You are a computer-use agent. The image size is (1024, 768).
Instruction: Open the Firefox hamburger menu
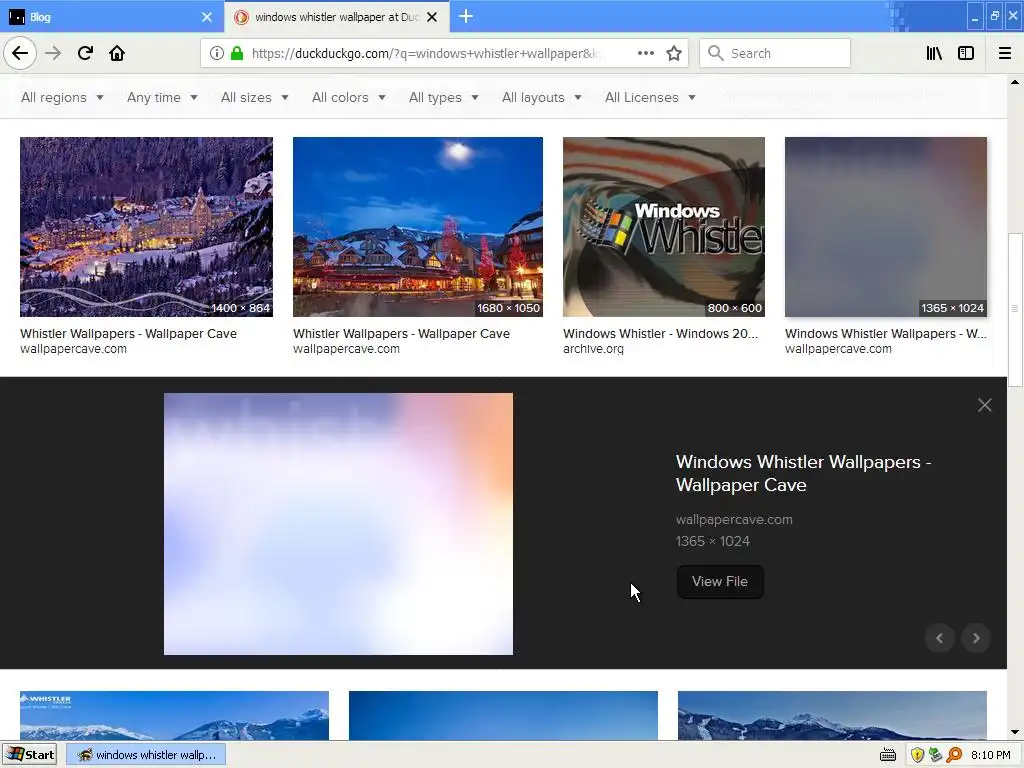pyautogui.click(x=1005, y=54)
